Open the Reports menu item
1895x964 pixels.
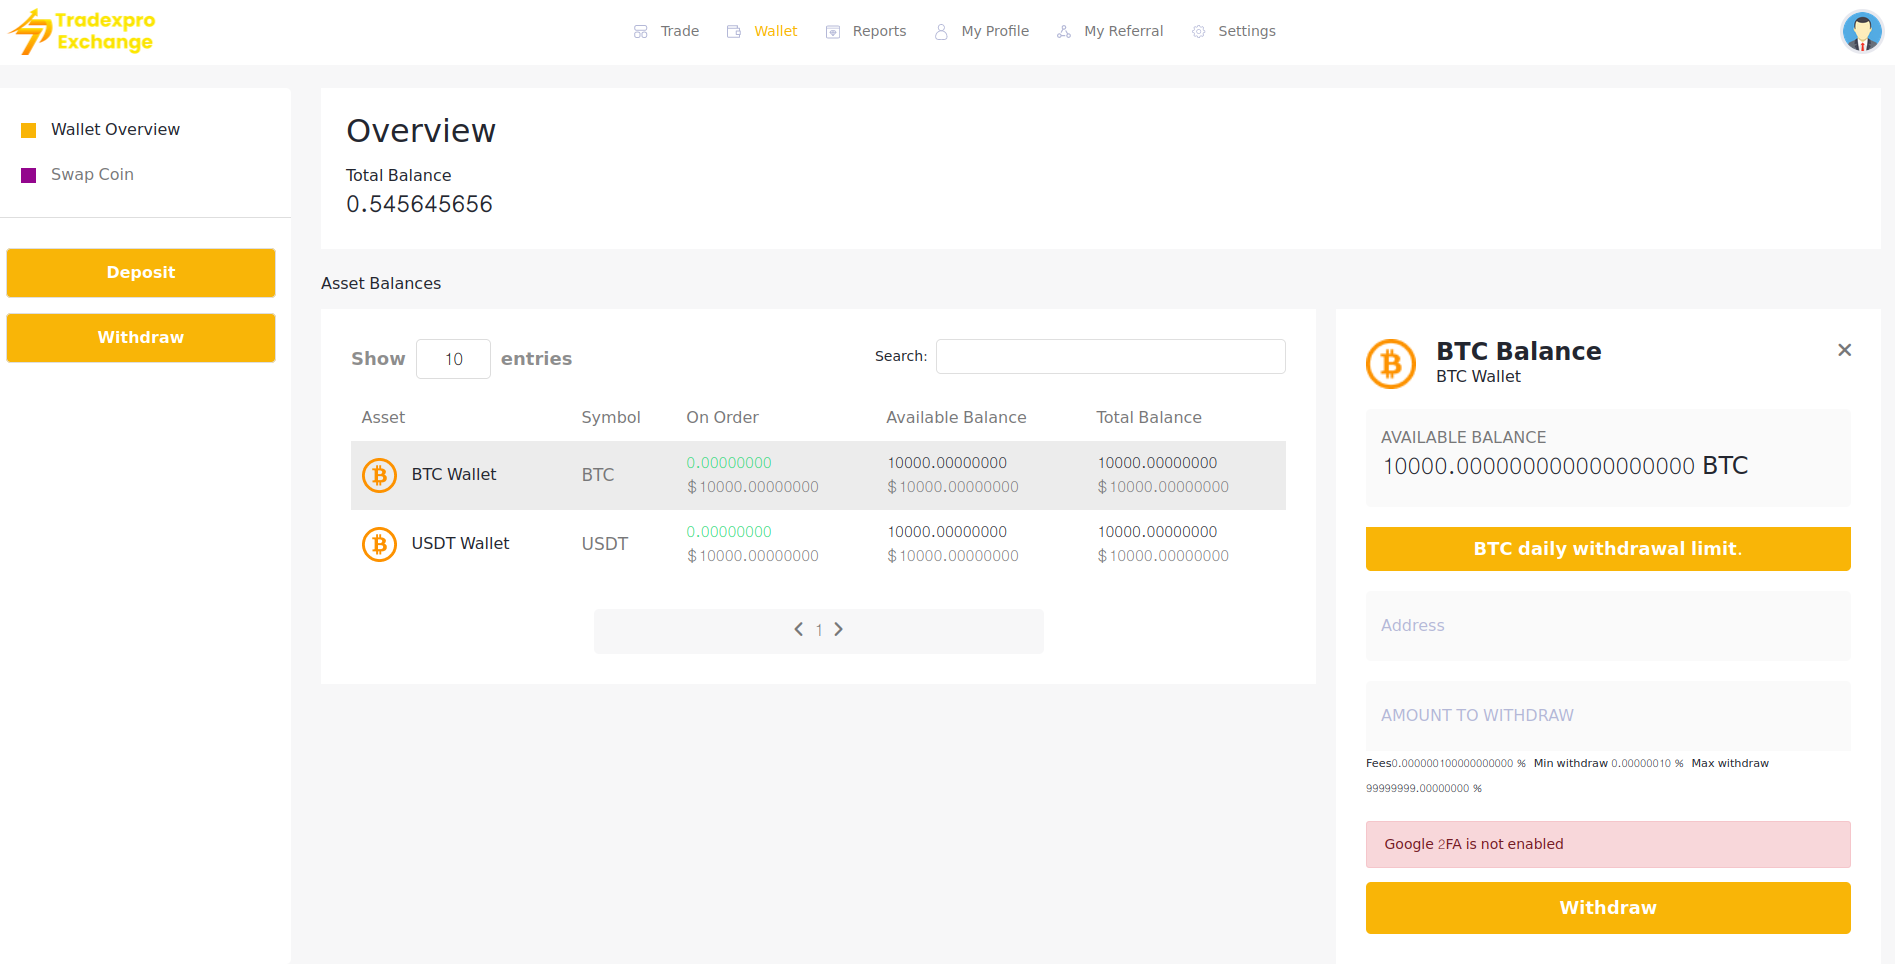(866, 32)
